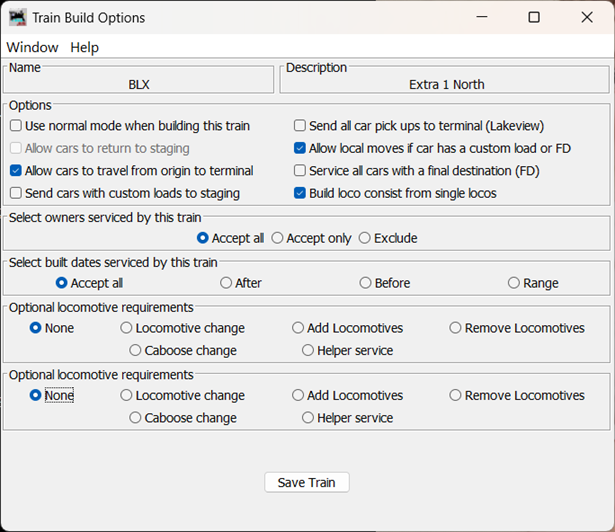Uncheck Build loco consist from single locos
This screenshot has height=532, width=615.
click(300, 193)
